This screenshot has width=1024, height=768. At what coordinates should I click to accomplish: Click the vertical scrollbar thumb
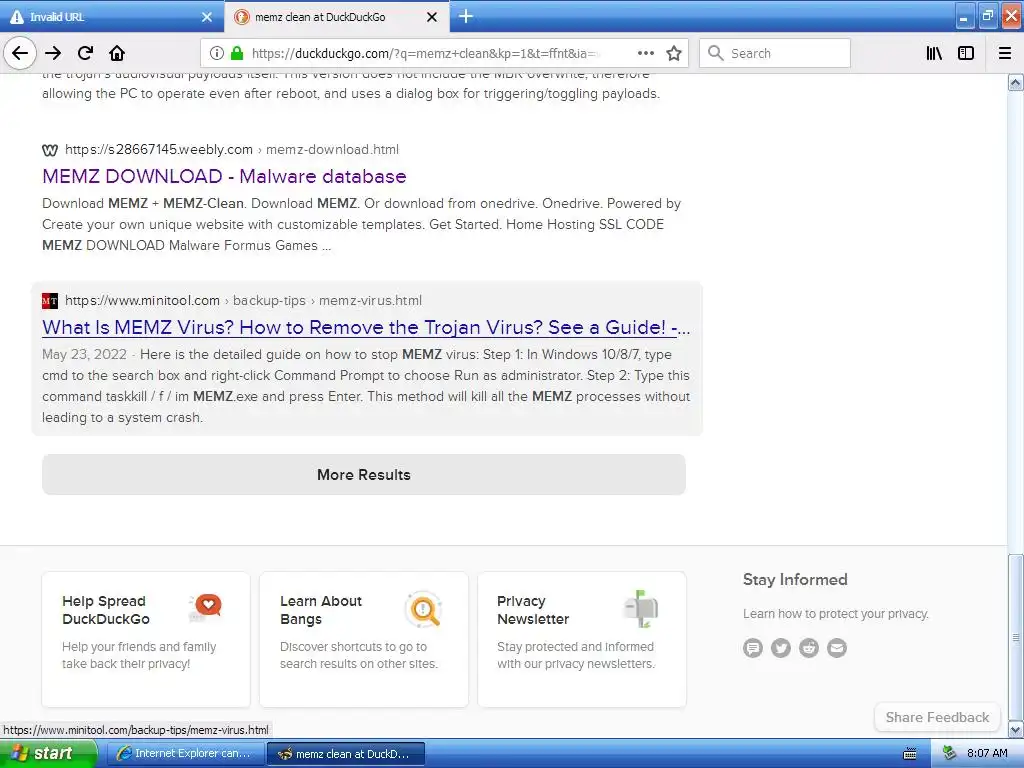tap(1016, 637)
